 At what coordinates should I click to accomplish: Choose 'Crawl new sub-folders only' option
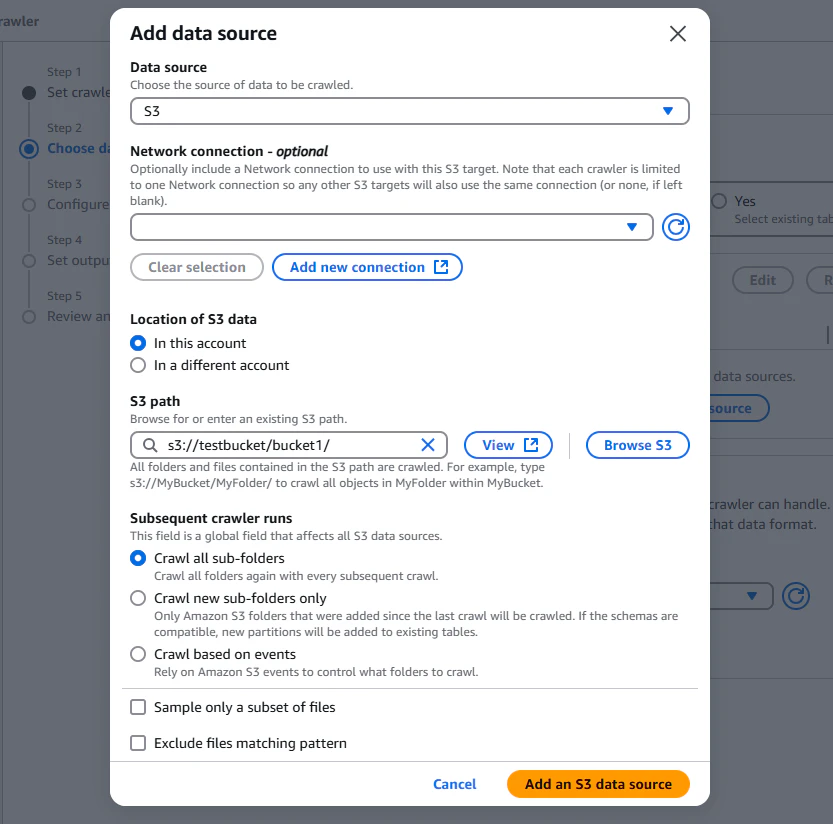(x=138, y=598)
